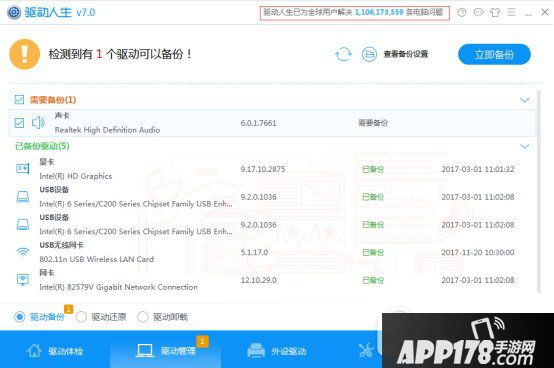The height and width of the screenshot is (368, 554).
Task: Toggle the 需要备份(1) group checkbox
Action: tap(19, 100)
